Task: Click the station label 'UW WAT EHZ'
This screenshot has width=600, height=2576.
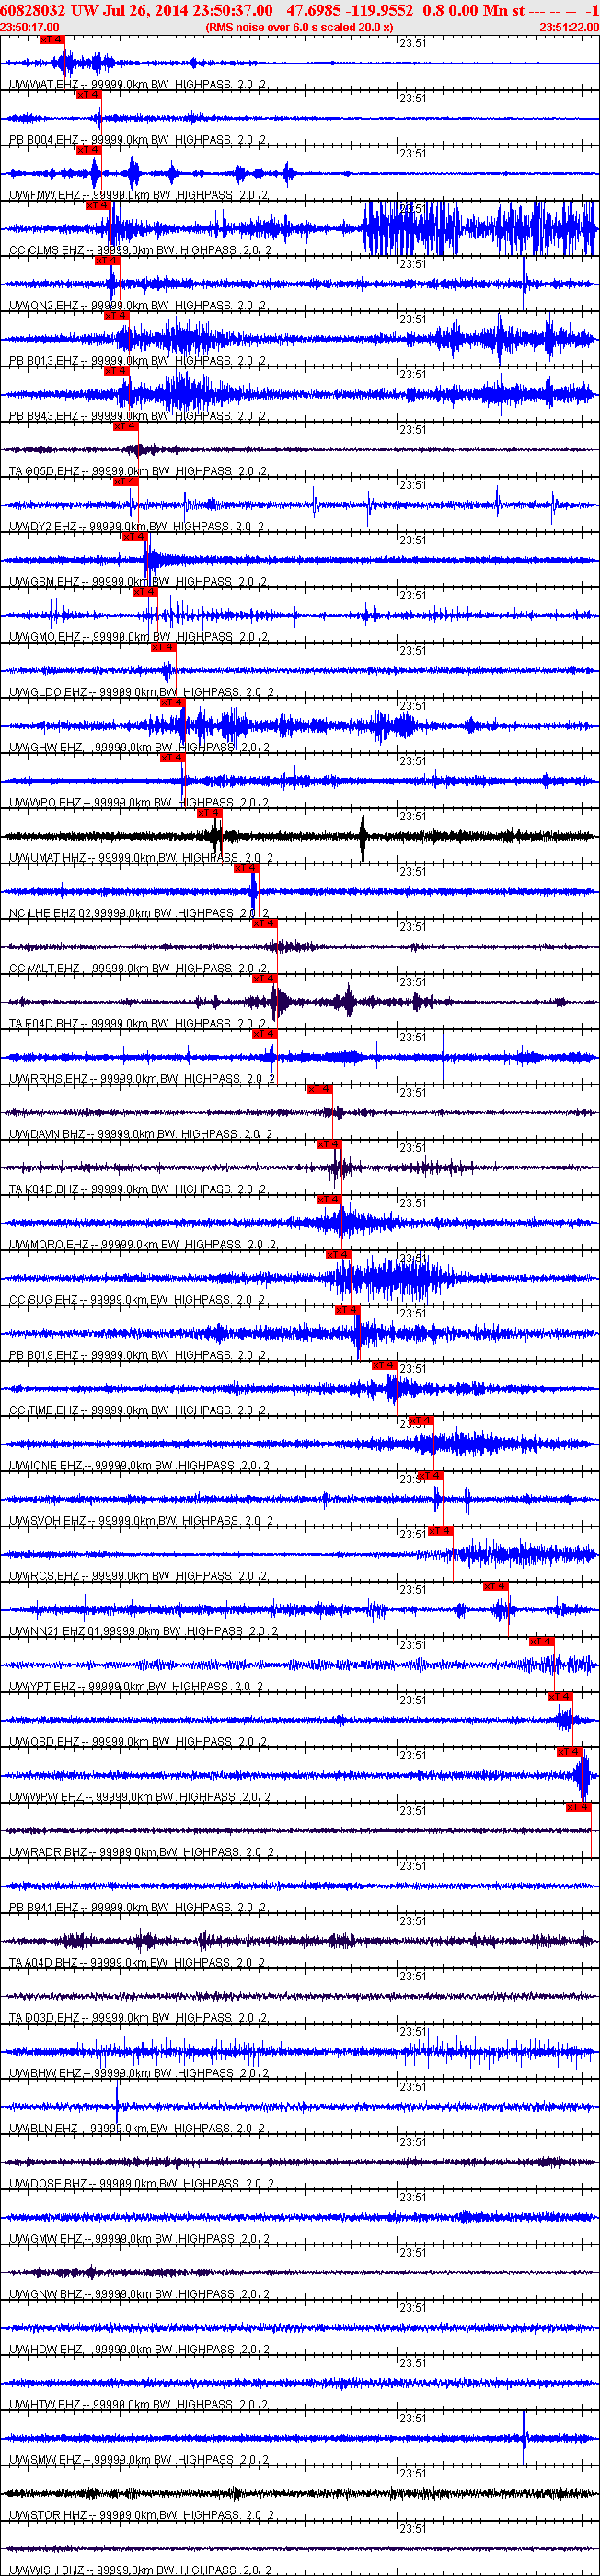Action: [43, 85]
